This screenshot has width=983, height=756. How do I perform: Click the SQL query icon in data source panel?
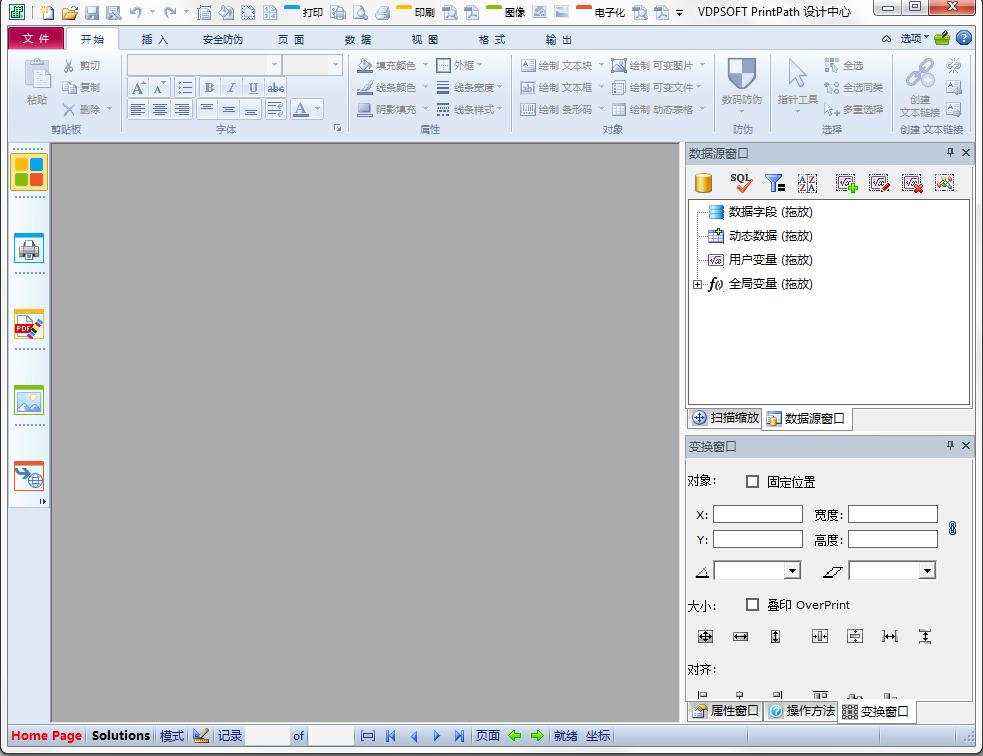[740, 183]
